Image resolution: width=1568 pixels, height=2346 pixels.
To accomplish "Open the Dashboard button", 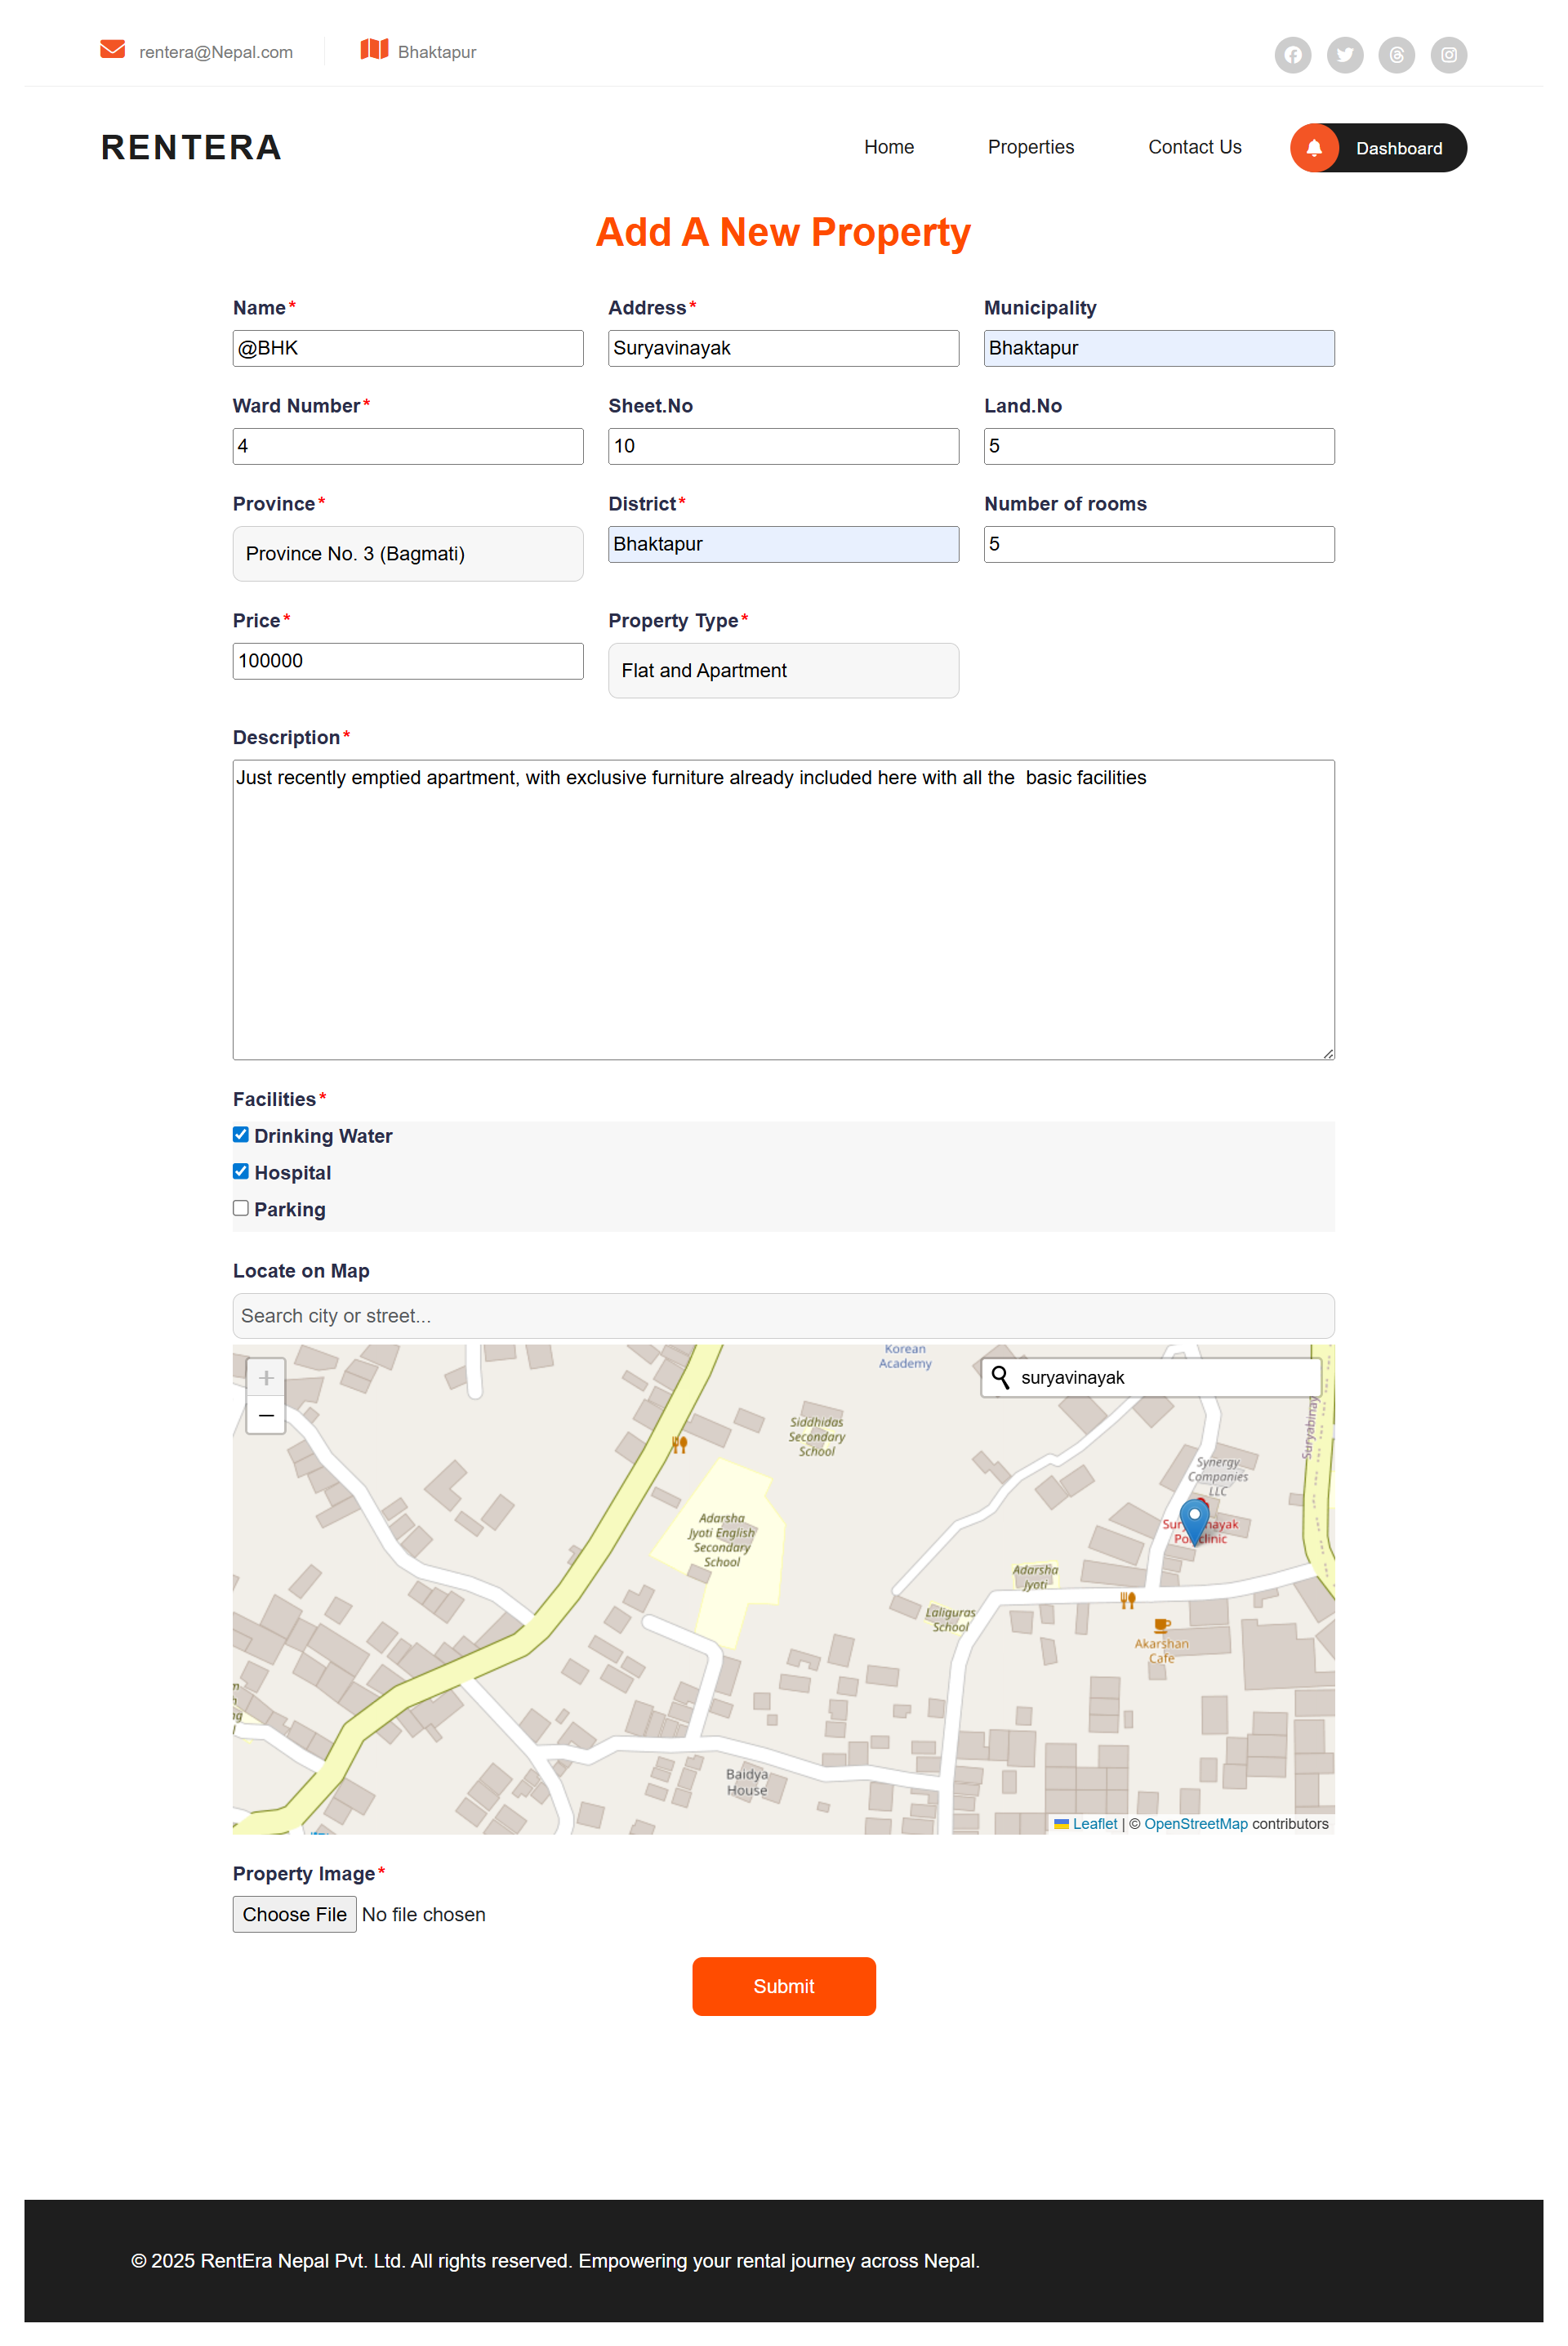I will tap(1378, 148).
